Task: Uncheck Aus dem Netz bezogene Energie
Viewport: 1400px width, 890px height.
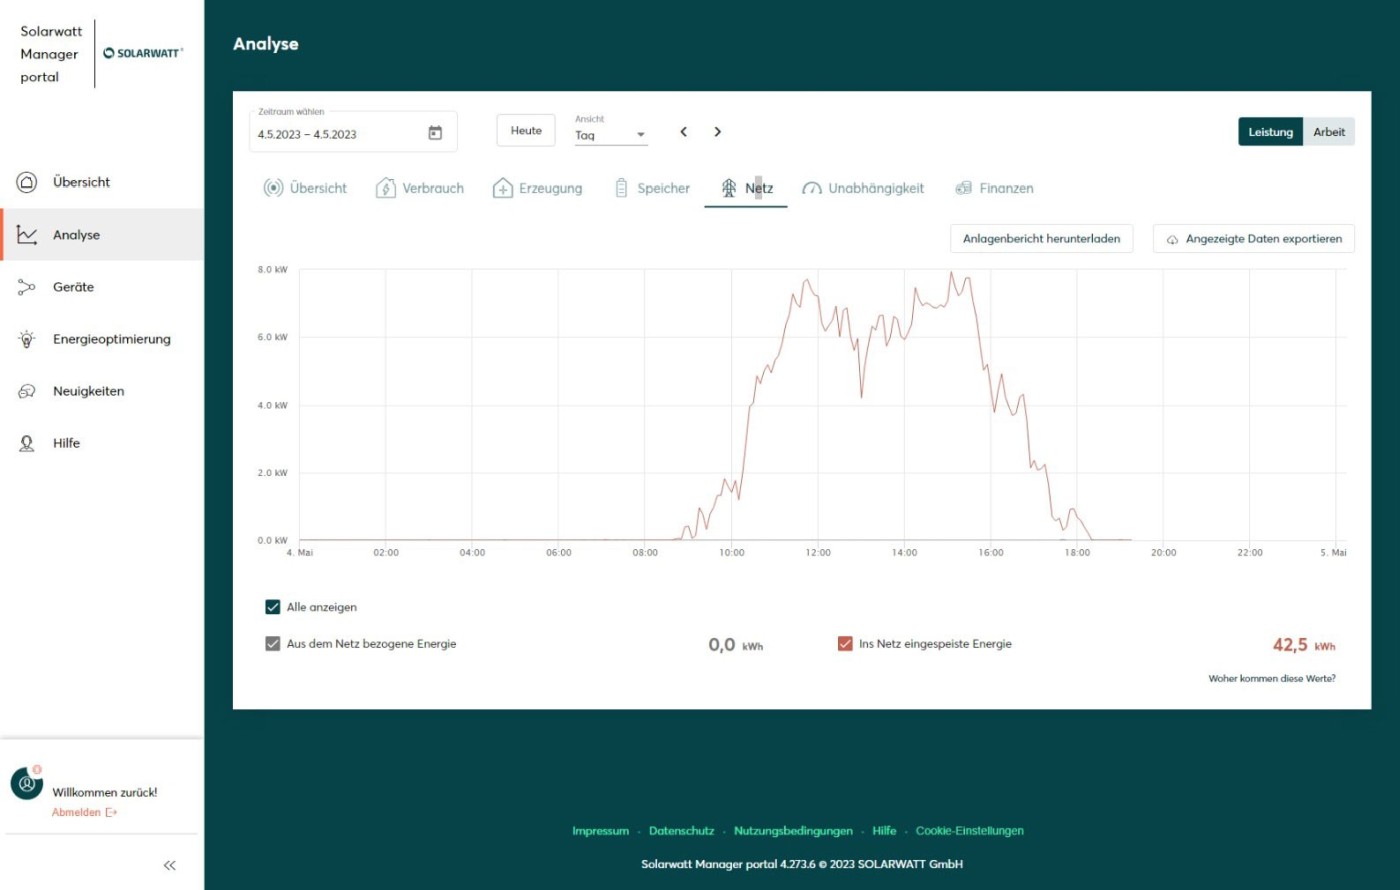Action: pos(273,644)
